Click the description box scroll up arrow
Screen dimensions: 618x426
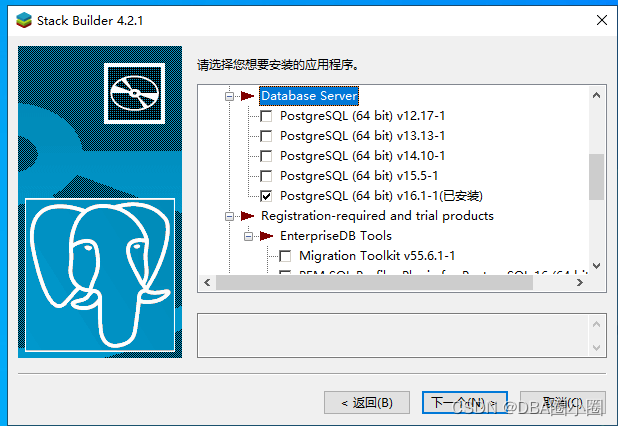click(x=597, y=324)
